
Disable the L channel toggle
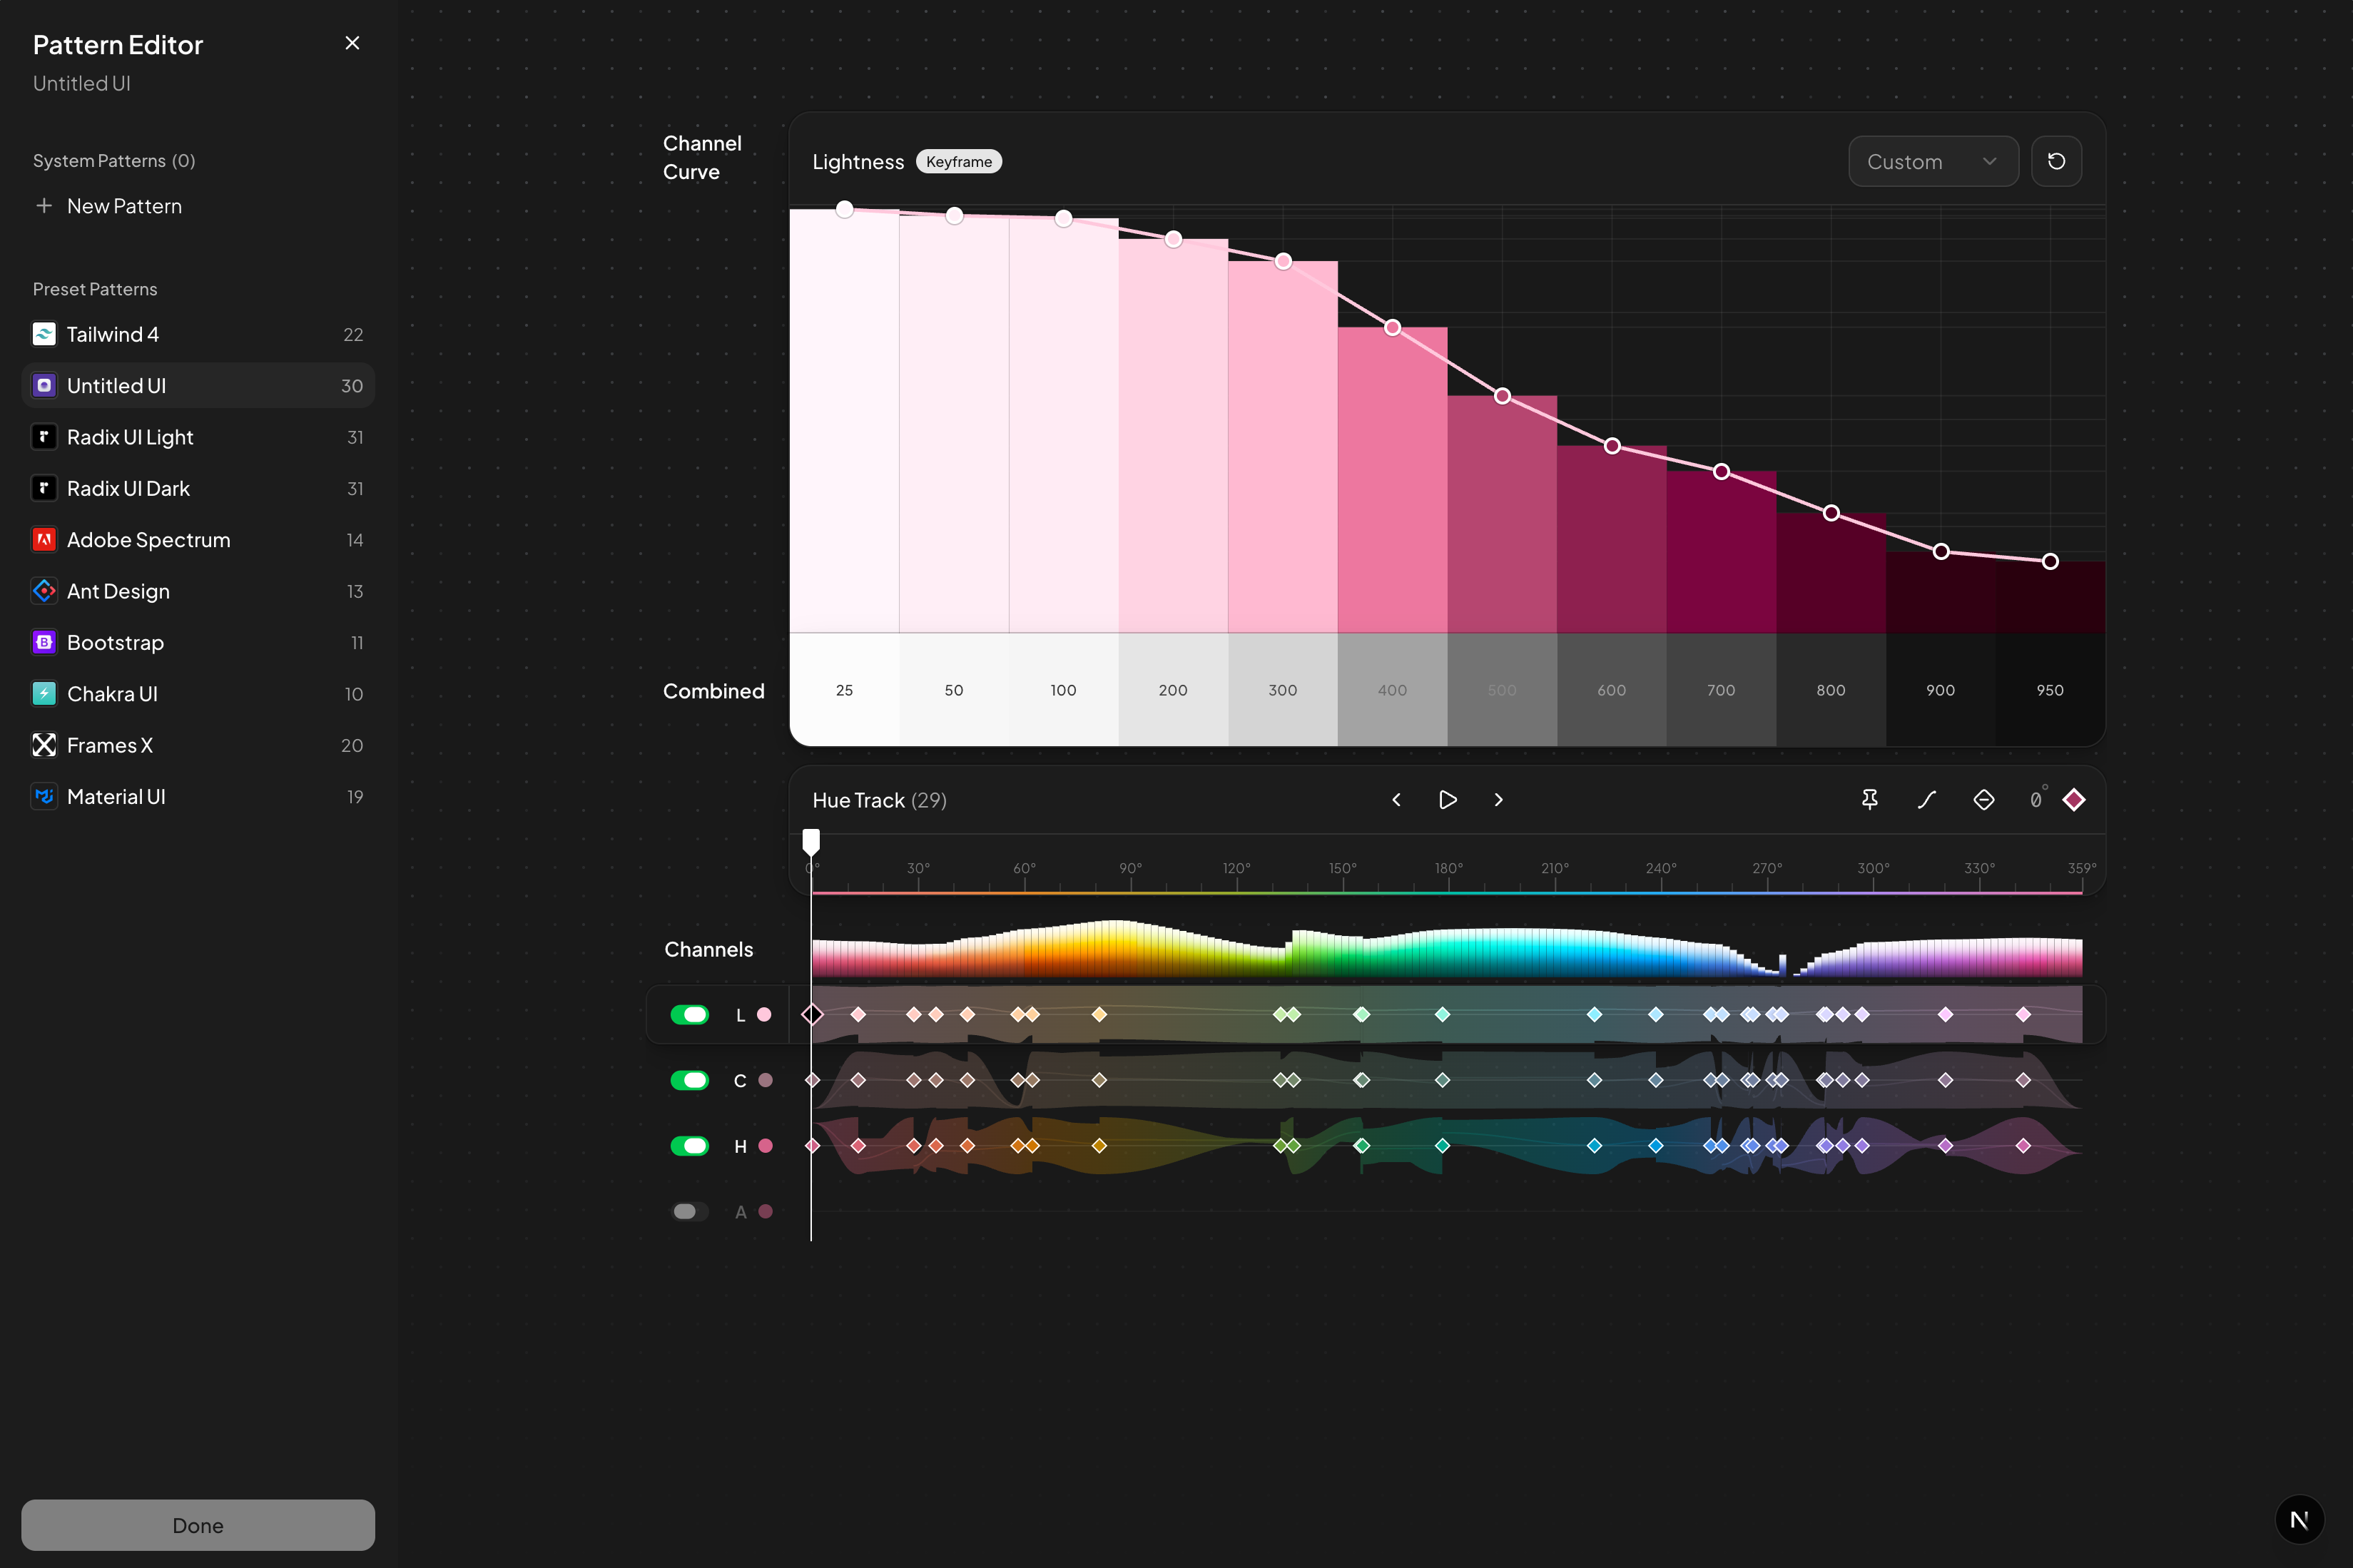click(689, 1015)
